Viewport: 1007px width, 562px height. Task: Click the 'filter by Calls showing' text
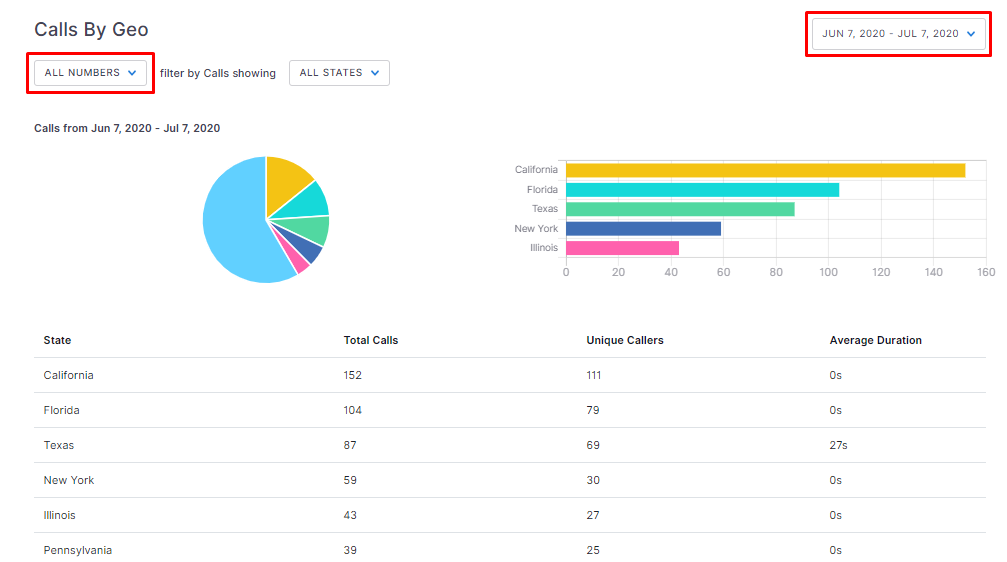tap(218, 73)
